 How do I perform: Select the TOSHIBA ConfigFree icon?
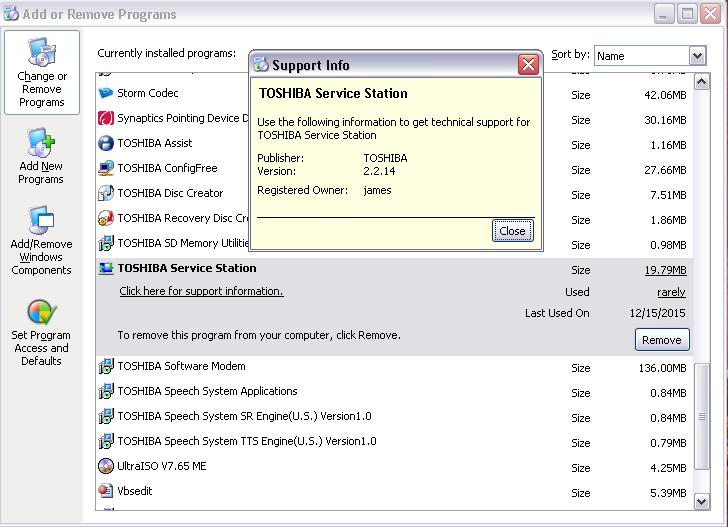point(106,169)
